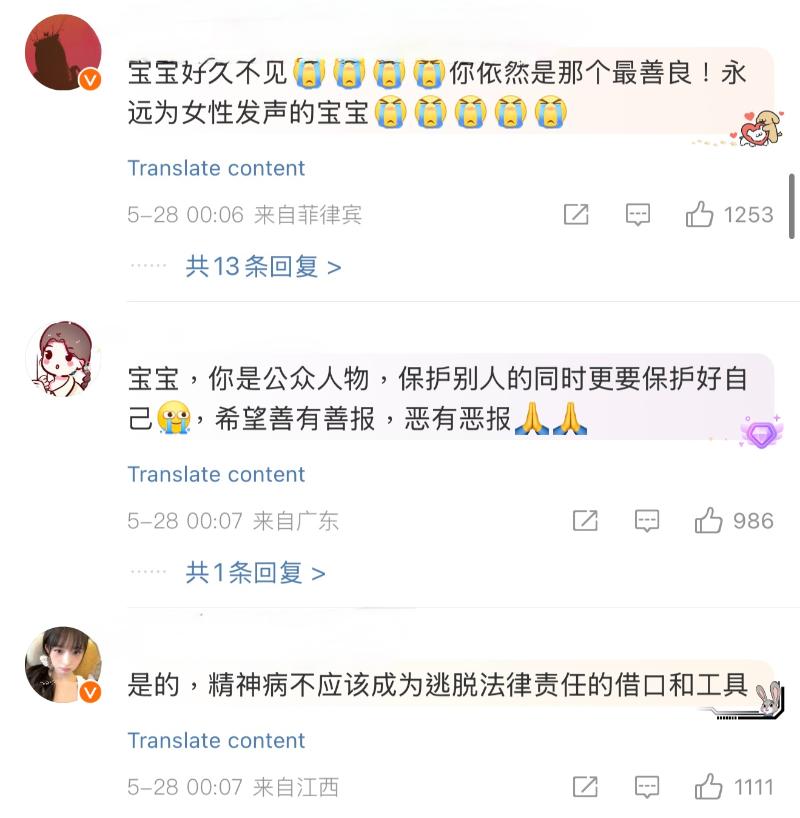Reply to the comment from 江西
The height and width of the screenshot is (818, 800).
[647, 787]
